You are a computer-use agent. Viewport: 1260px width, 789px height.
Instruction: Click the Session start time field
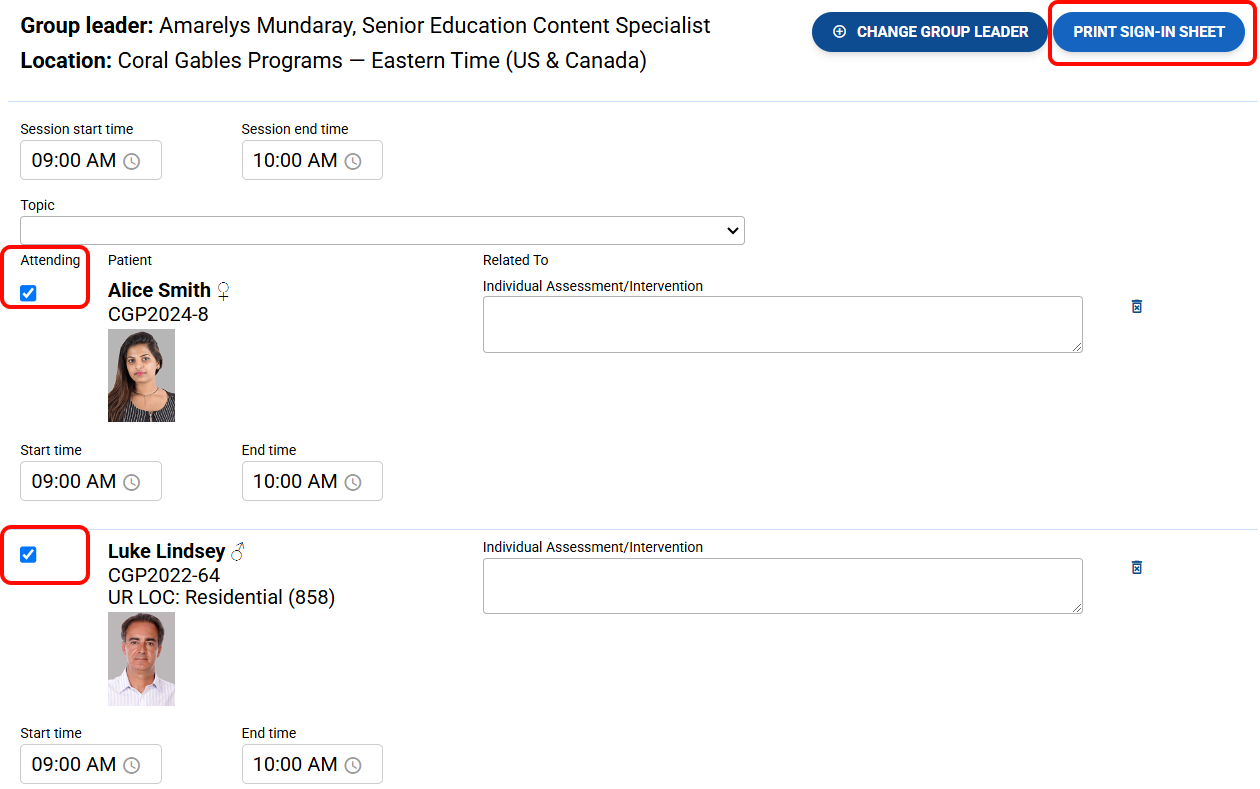click(74, 161)
